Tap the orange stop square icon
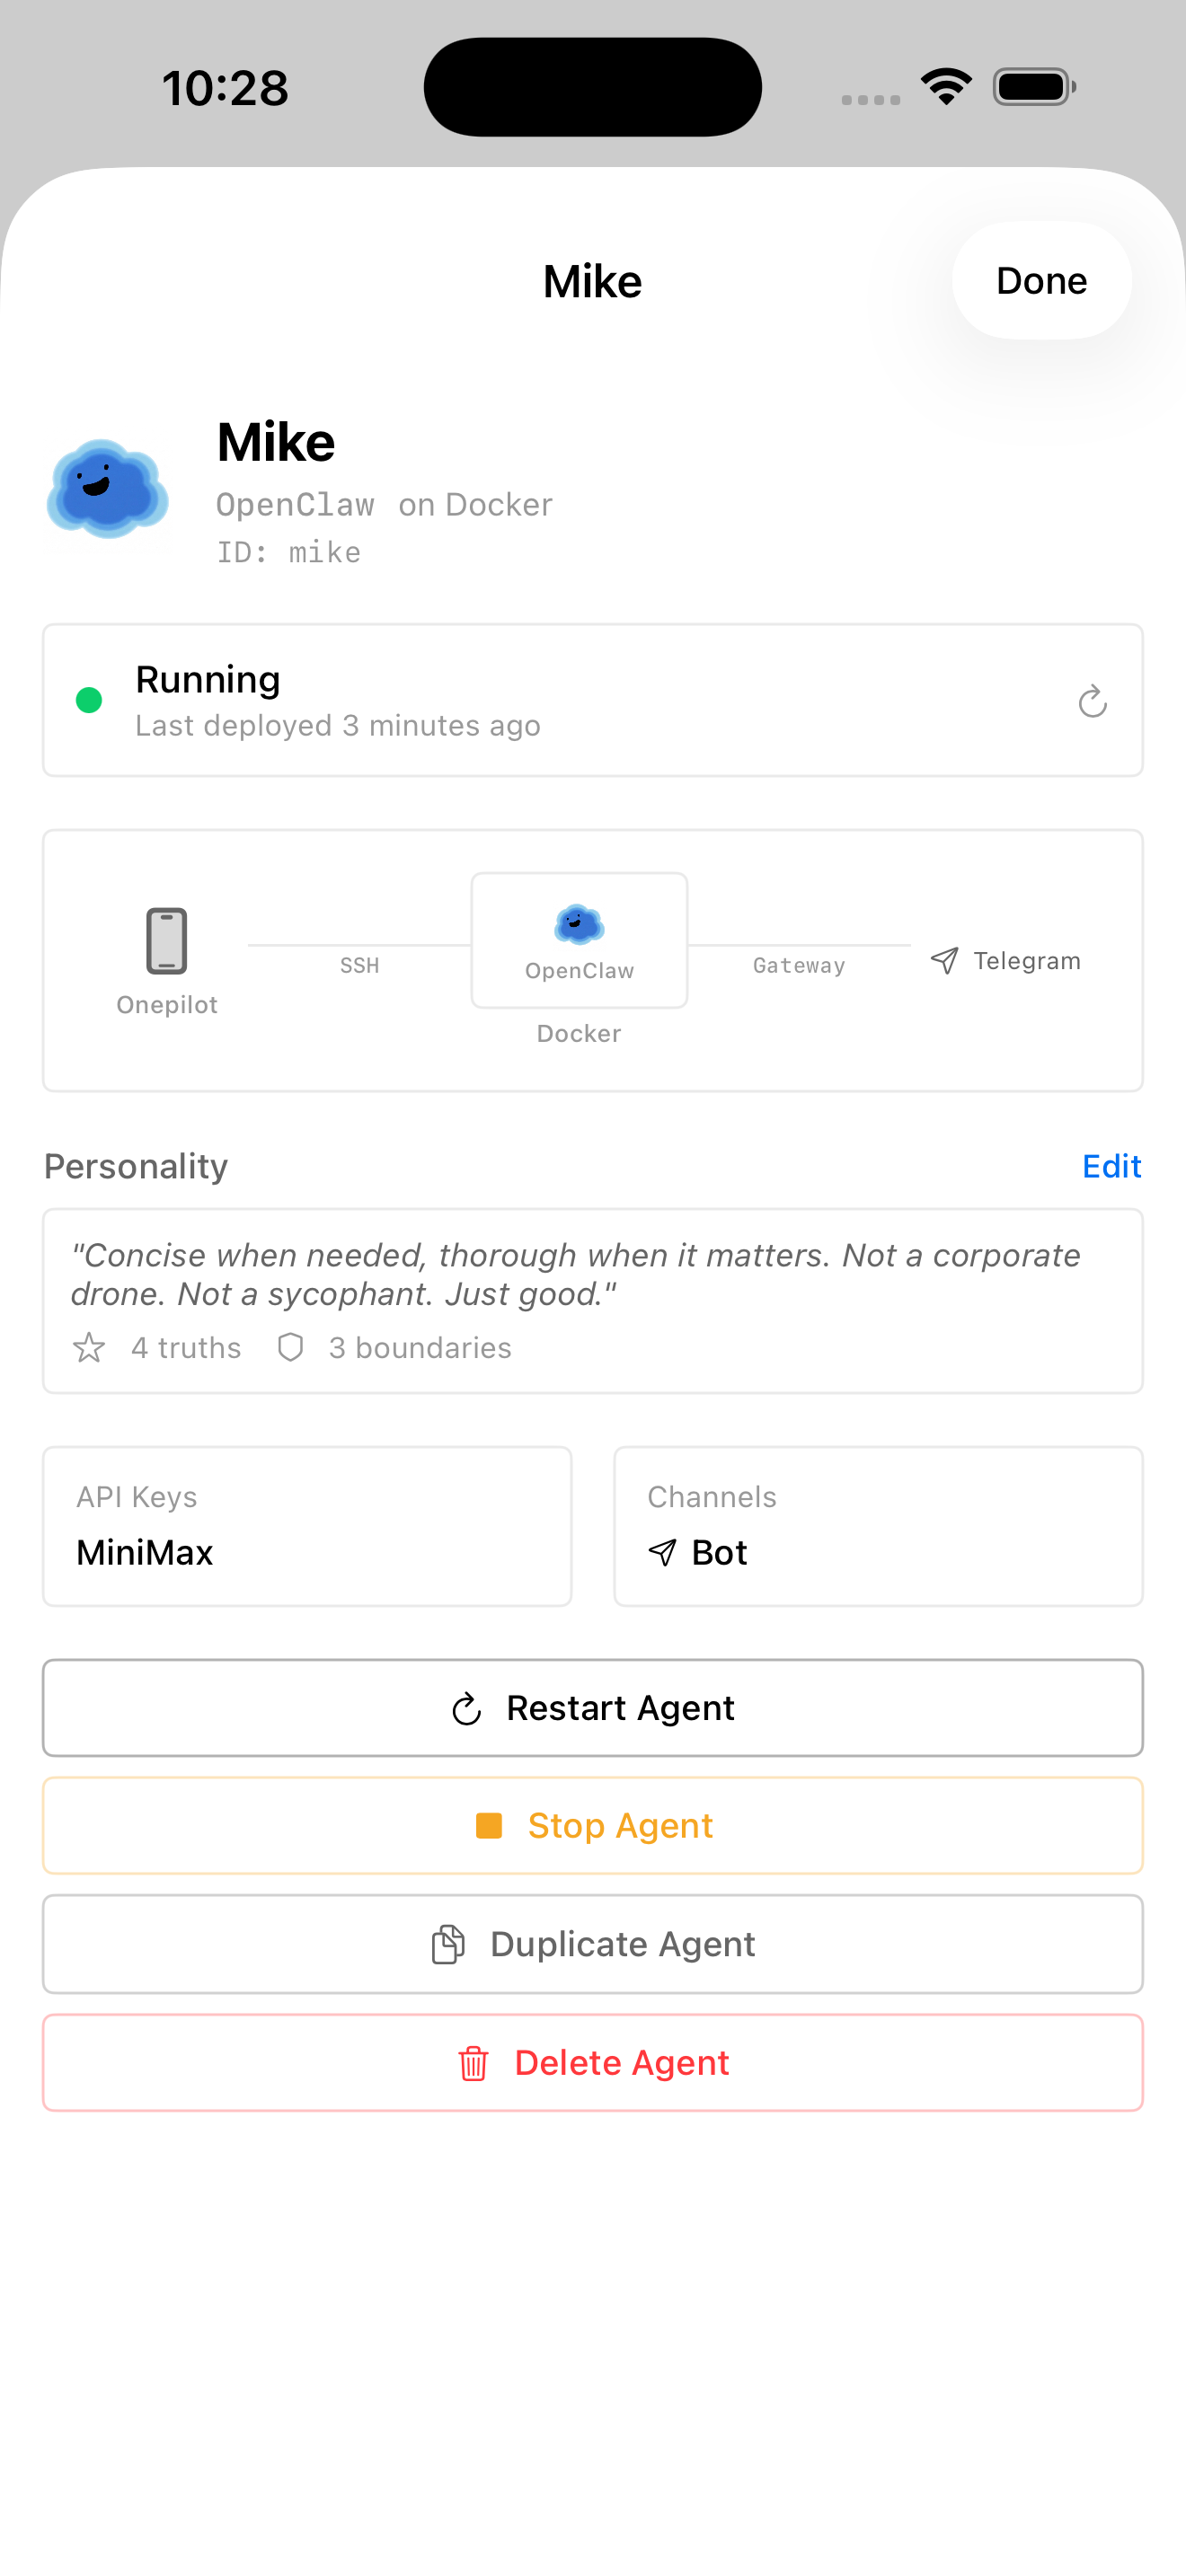 point(488,1825)
